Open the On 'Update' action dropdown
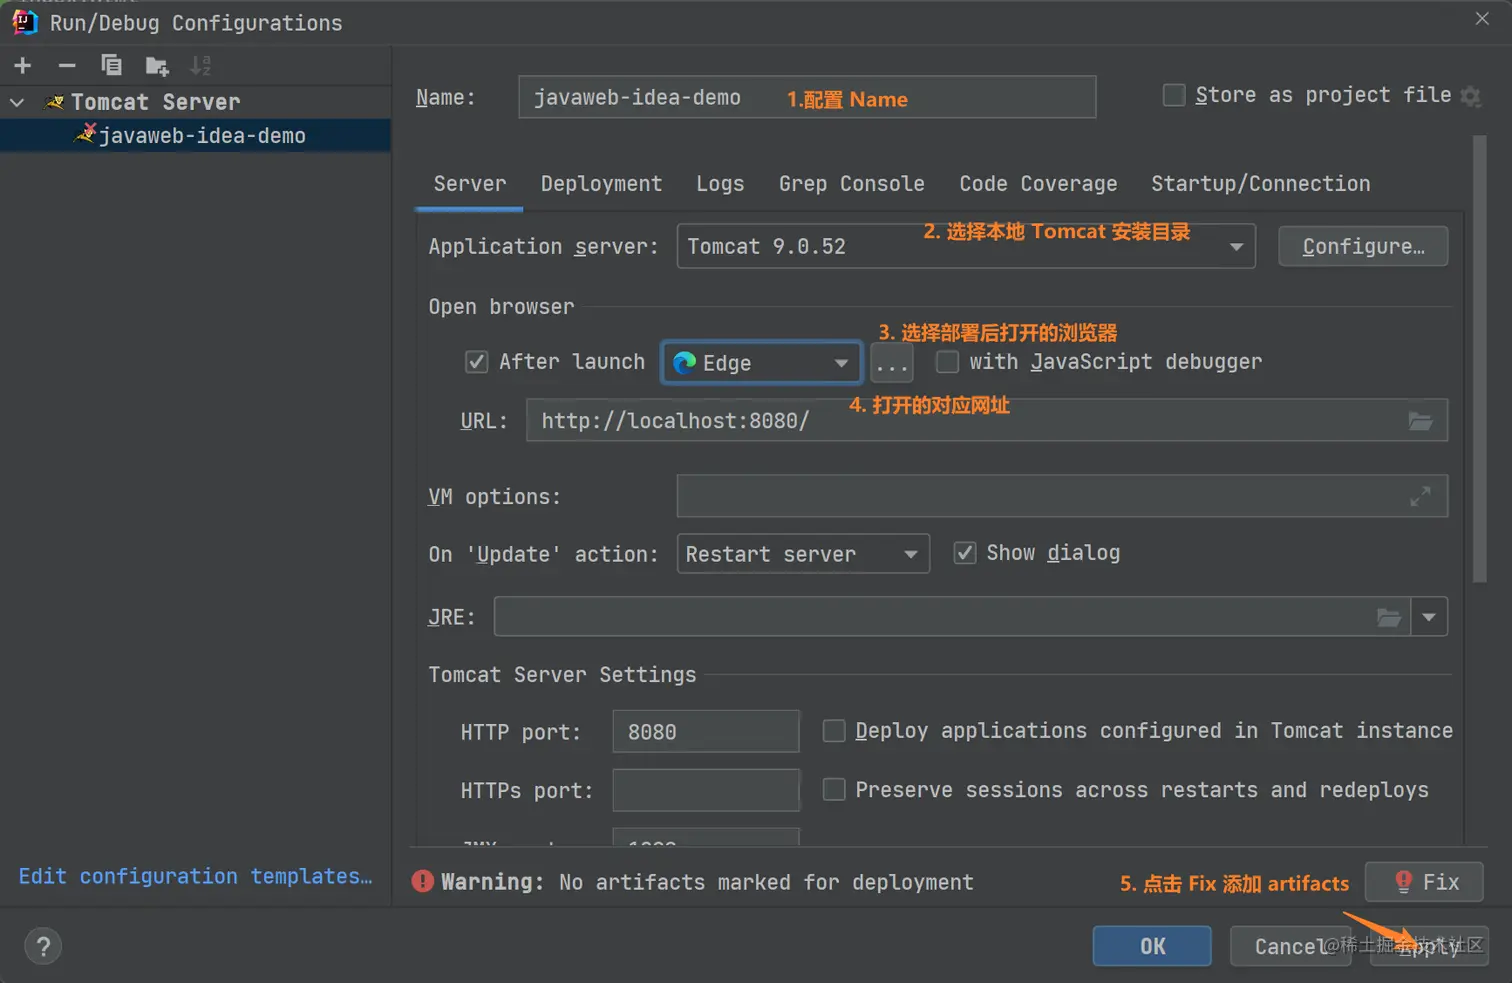Viewport: 1512px width, 983px height. (x=803, y=554)
